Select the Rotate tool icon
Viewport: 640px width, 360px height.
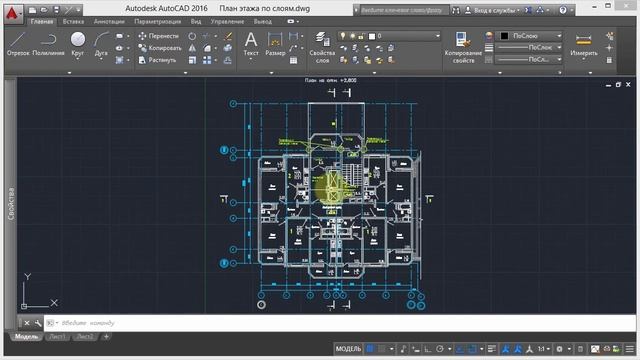tap(192, 36)
